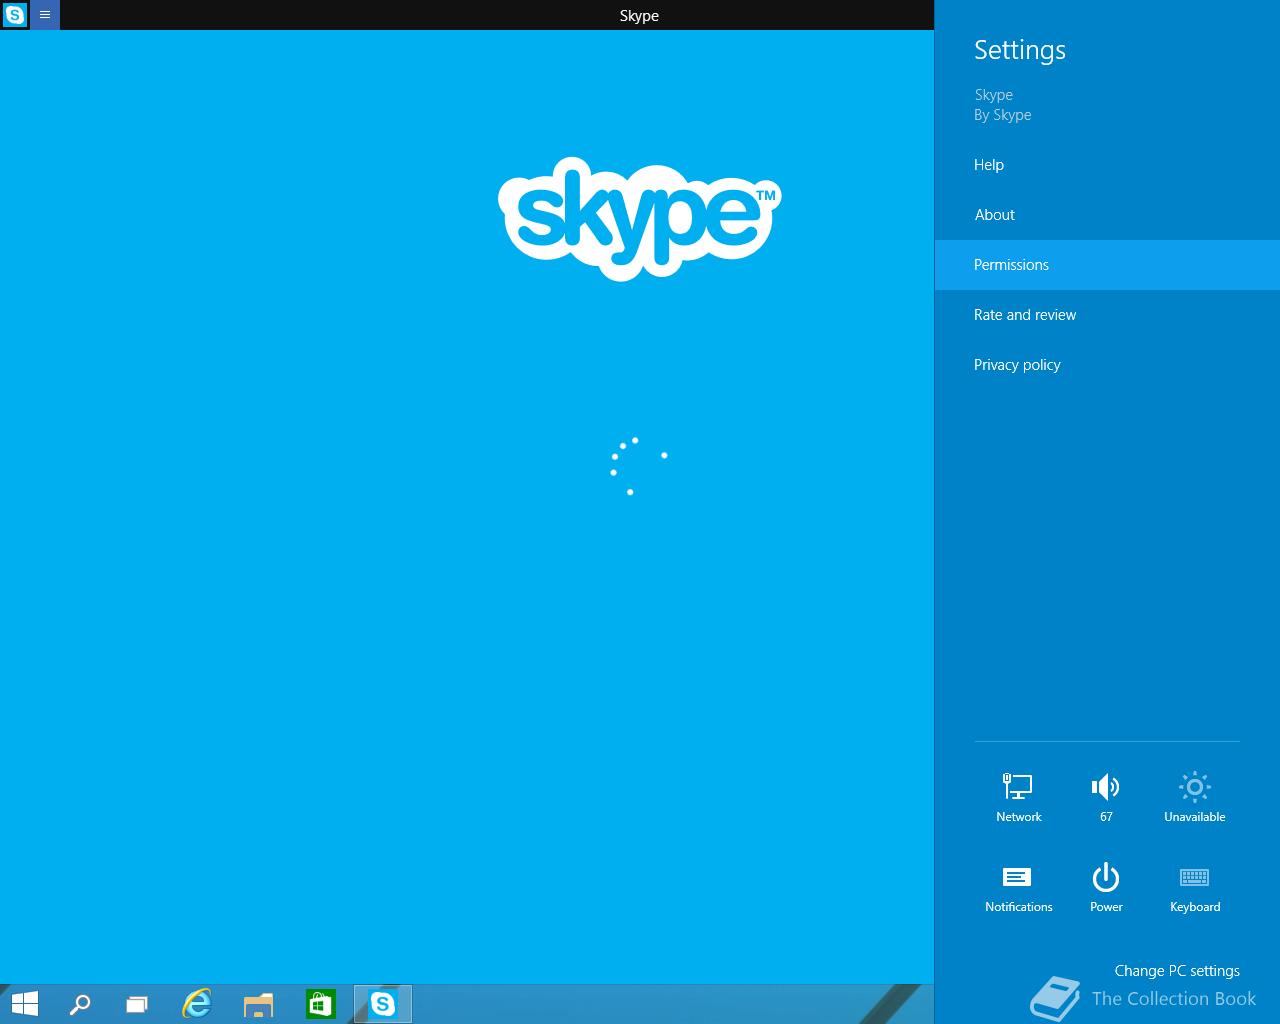
Task: Open the volume control showing 67
Action: click(x=1106, y=797)
